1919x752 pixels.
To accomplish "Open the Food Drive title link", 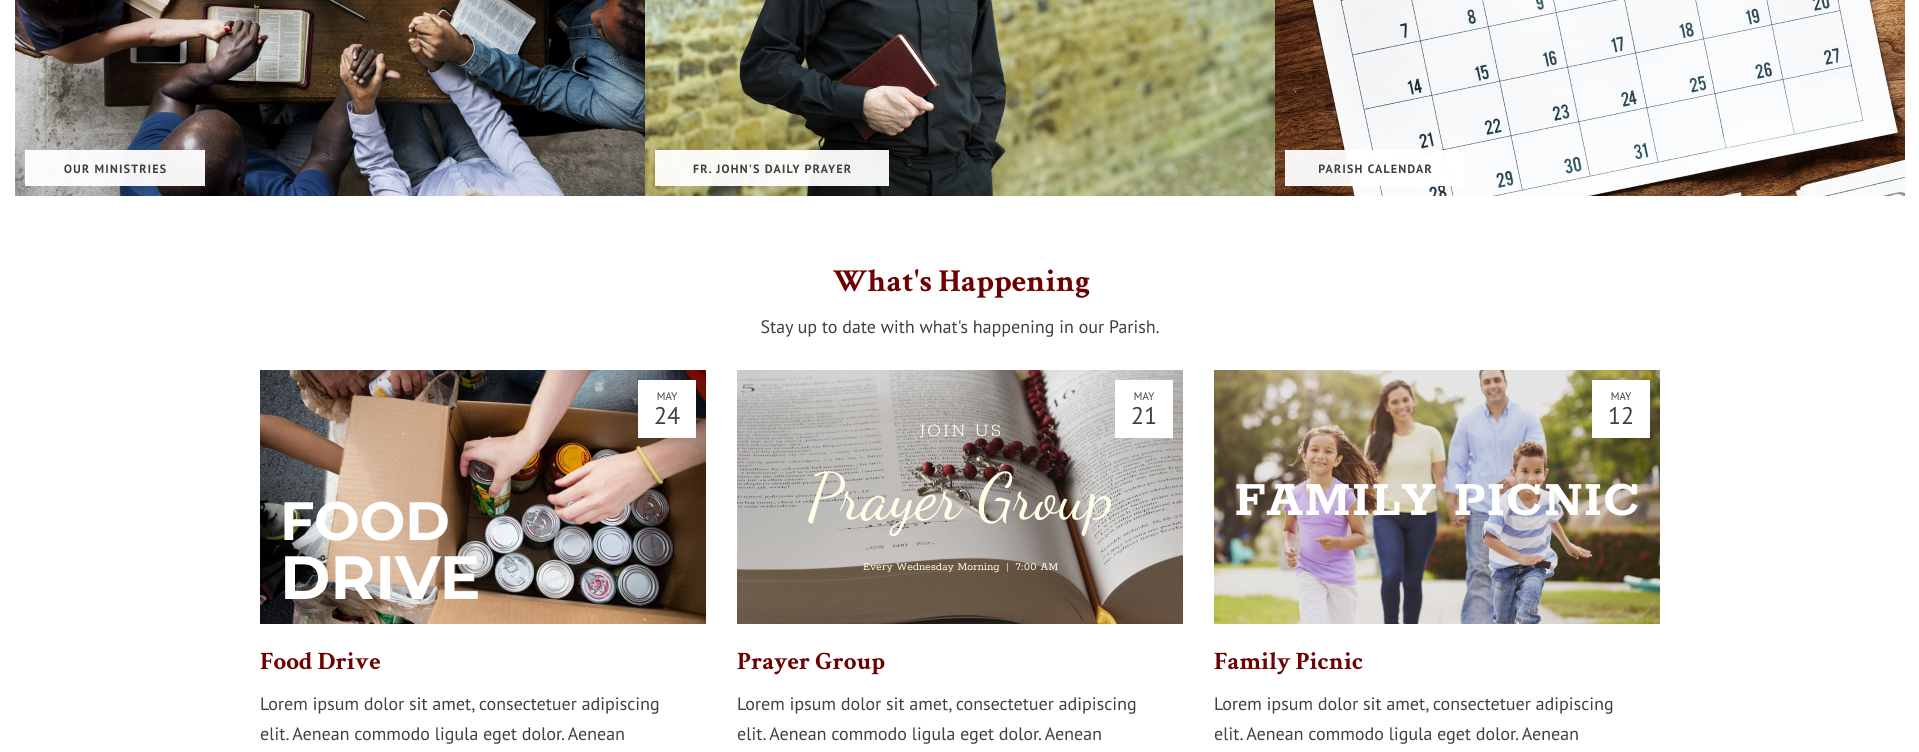I will (320, 661).
